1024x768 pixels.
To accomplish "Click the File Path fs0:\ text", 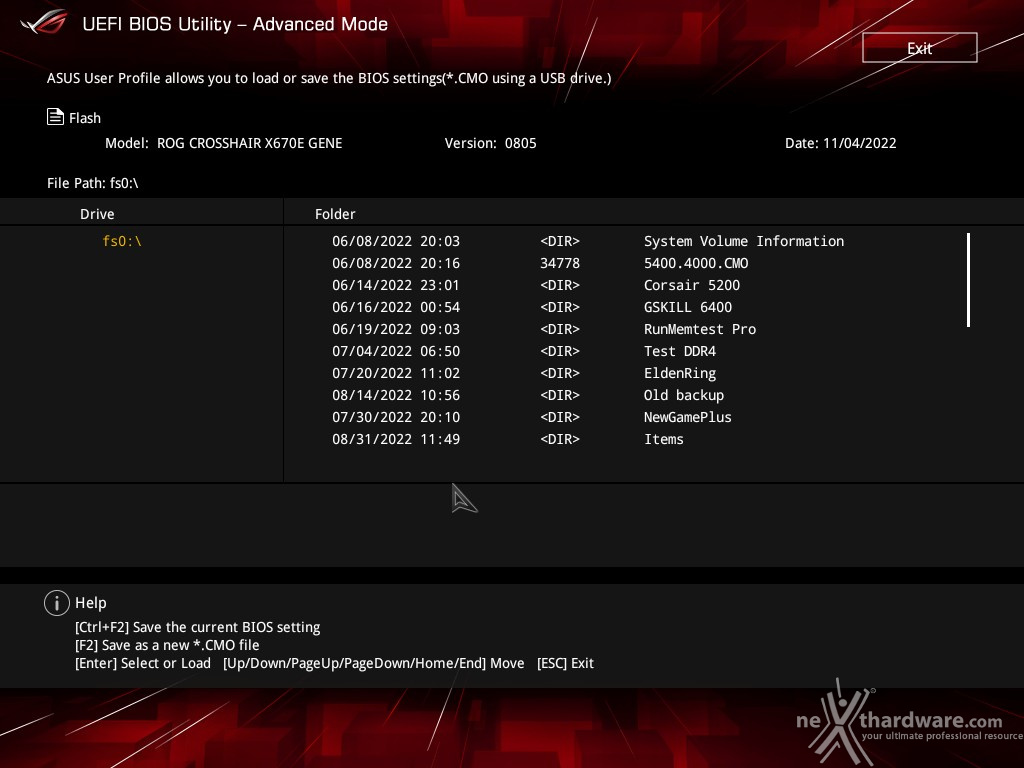I will 93,183.
